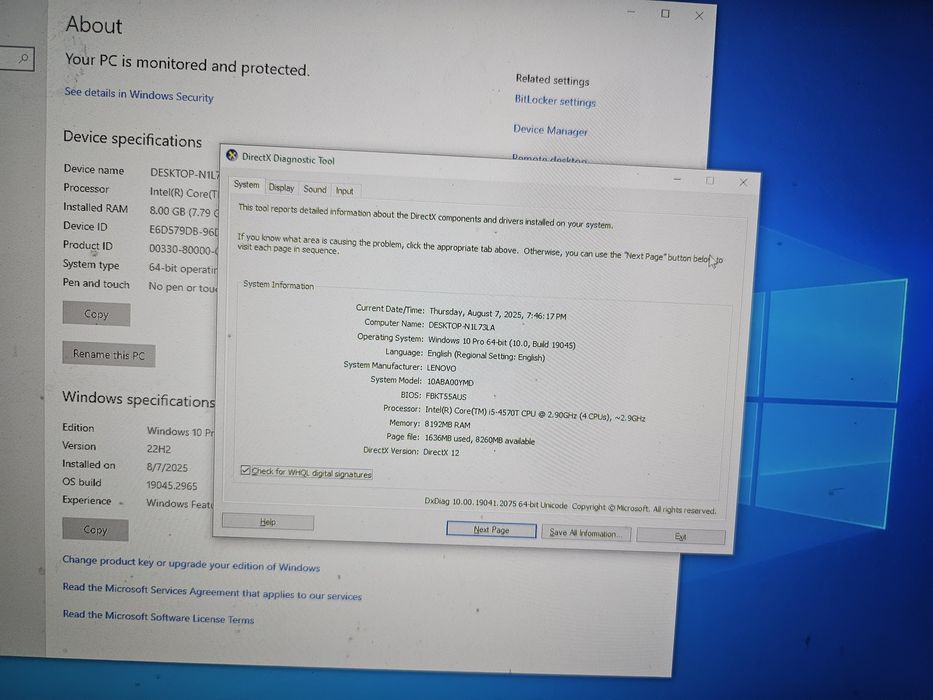933x700 pixels.
Task: Switch to the Display tab
Action: pyautogui.click(x=281, y=188)
